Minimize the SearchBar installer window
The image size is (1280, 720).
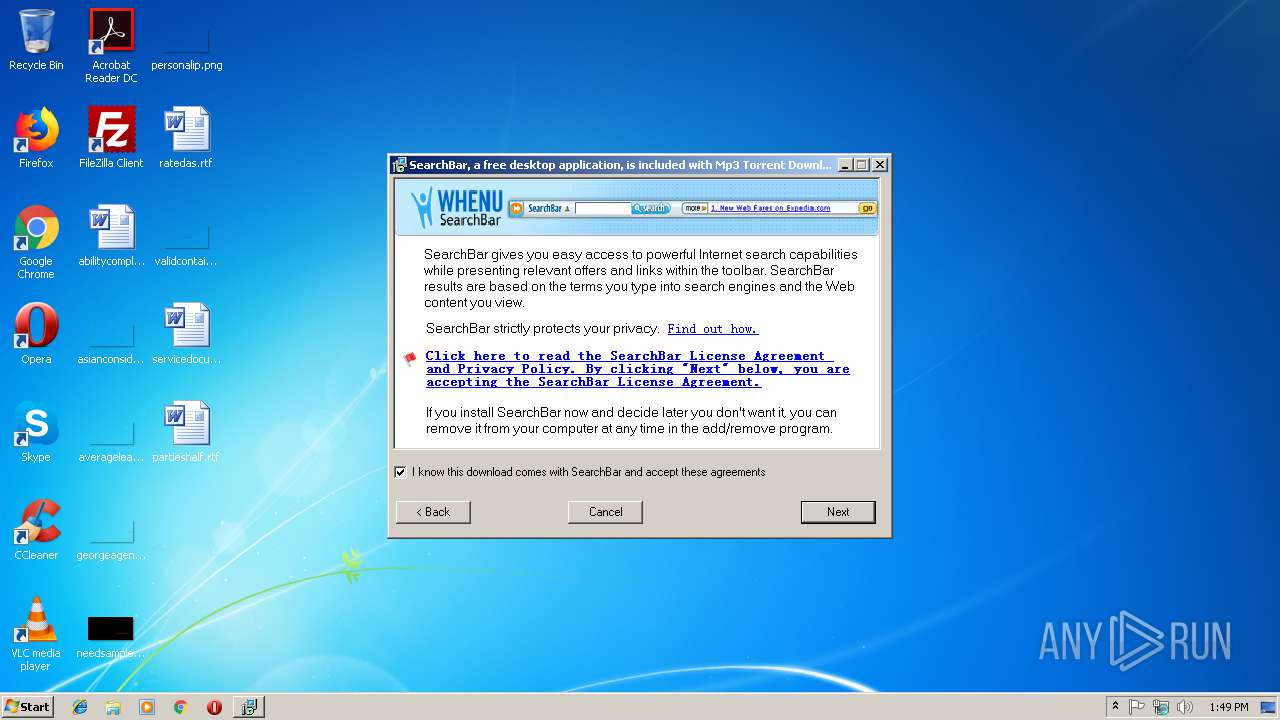pos(845,165)
